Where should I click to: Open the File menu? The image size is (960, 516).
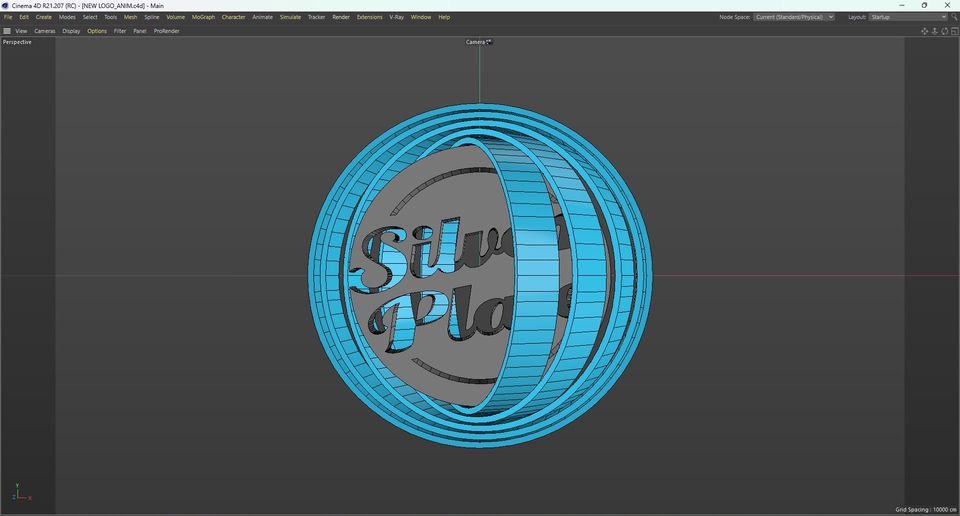point(8,17)
